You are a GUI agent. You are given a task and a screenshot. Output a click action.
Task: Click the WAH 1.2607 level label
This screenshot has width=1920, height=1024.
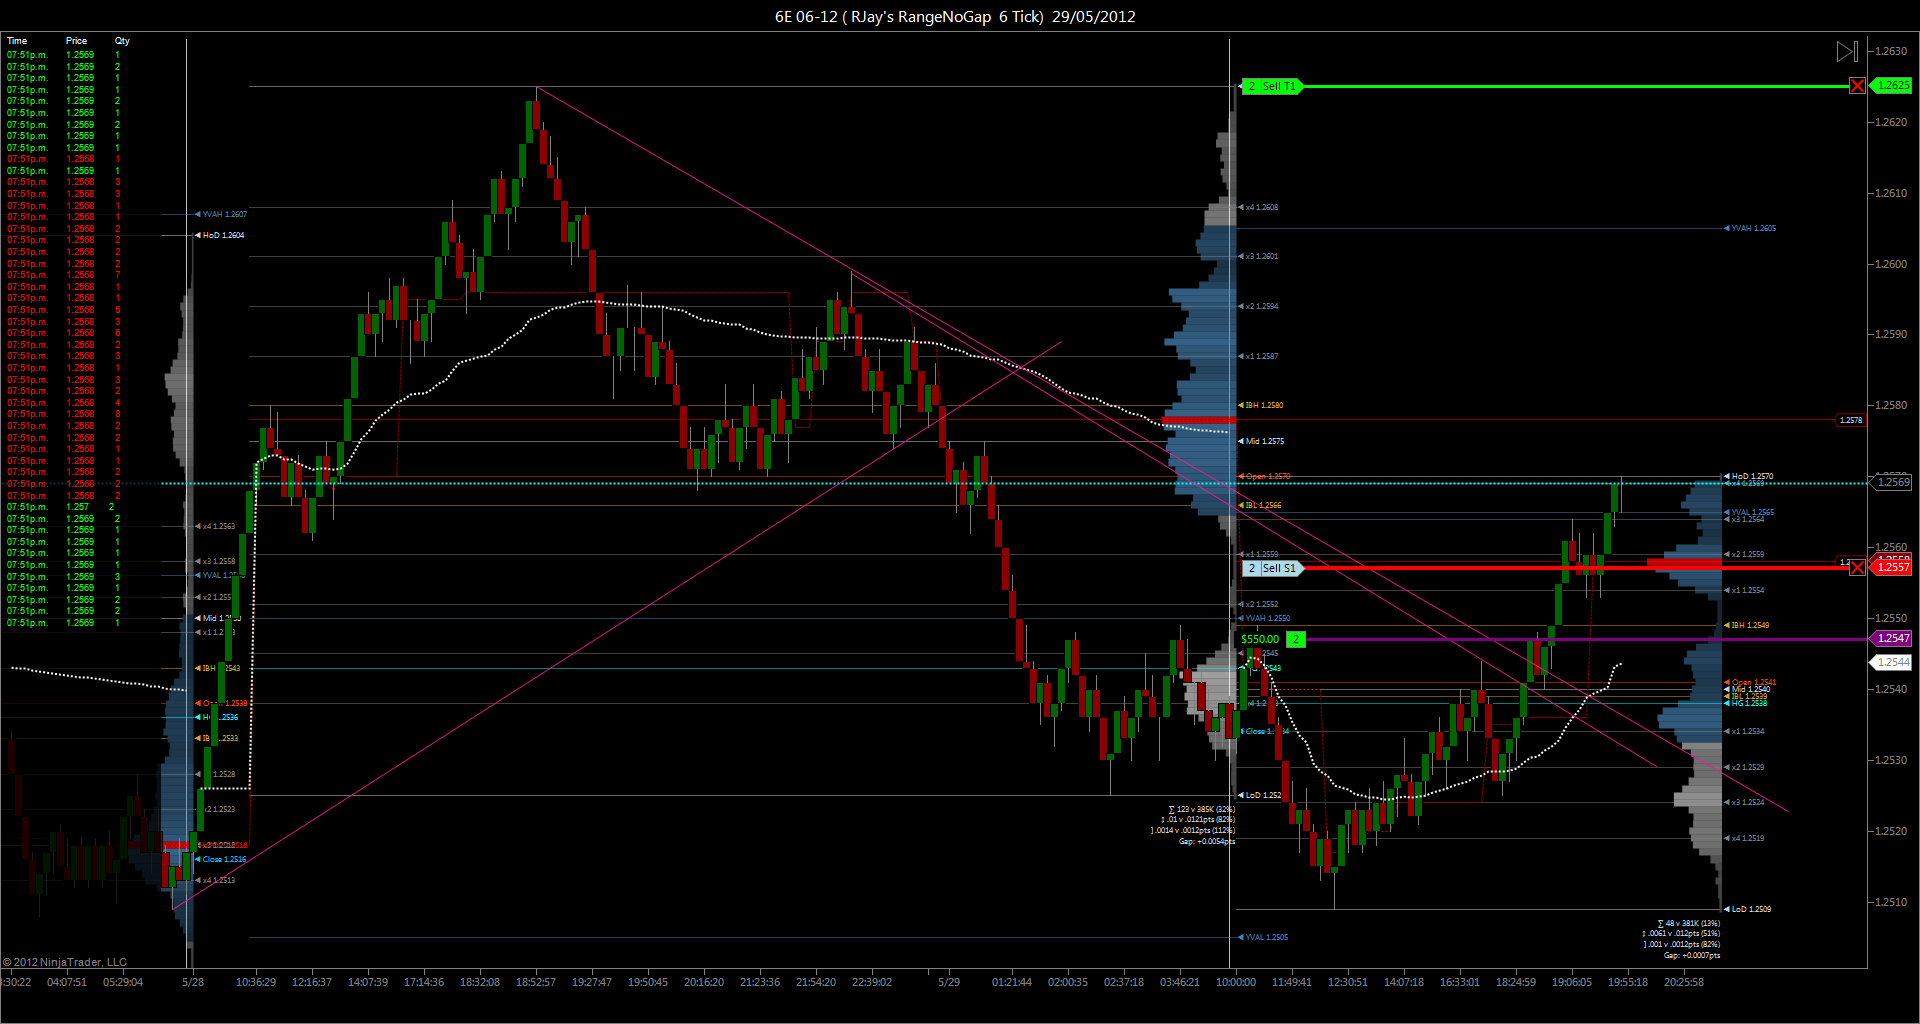221,215
